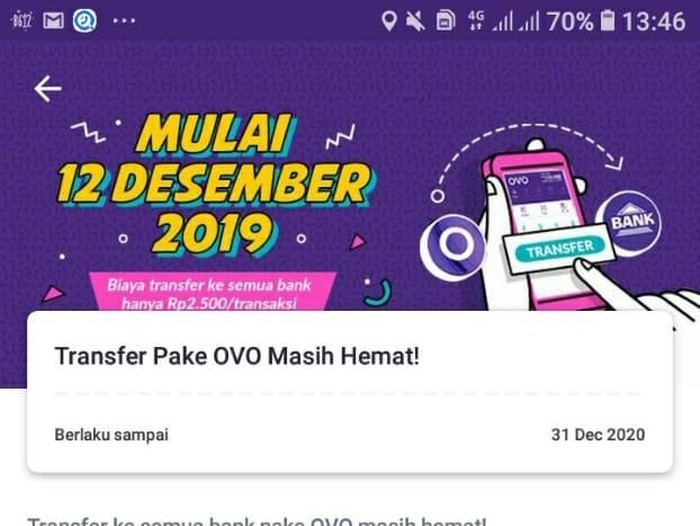Tap the 'Berlaku sampai' label

[112, 434]
